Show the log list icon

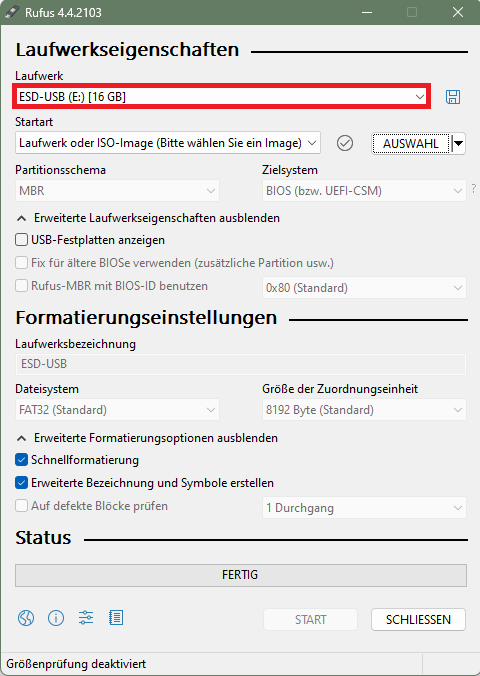tap(116, 618)
